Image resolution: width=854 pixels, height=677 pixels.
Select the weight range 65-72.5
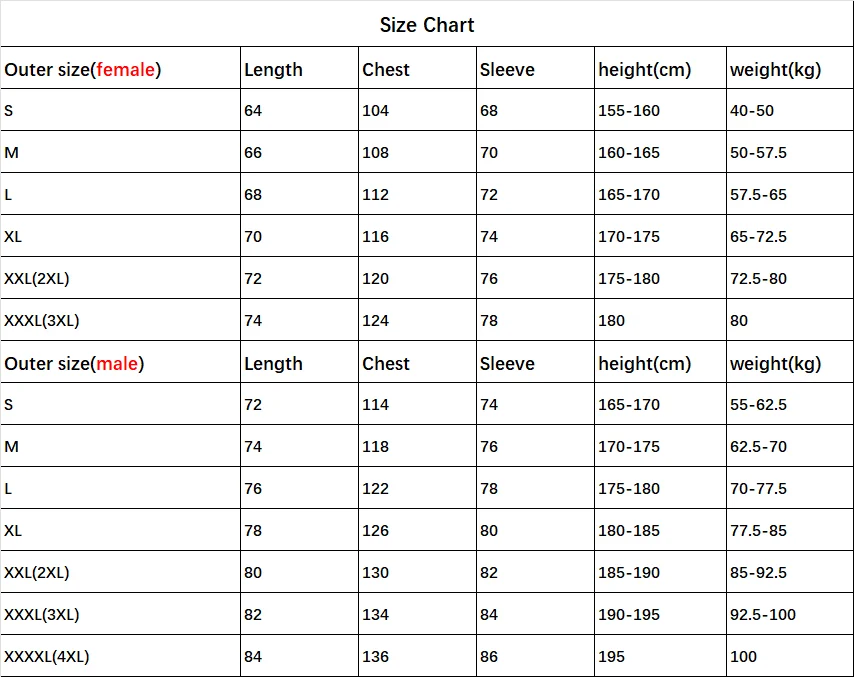(x=758, y=236)
